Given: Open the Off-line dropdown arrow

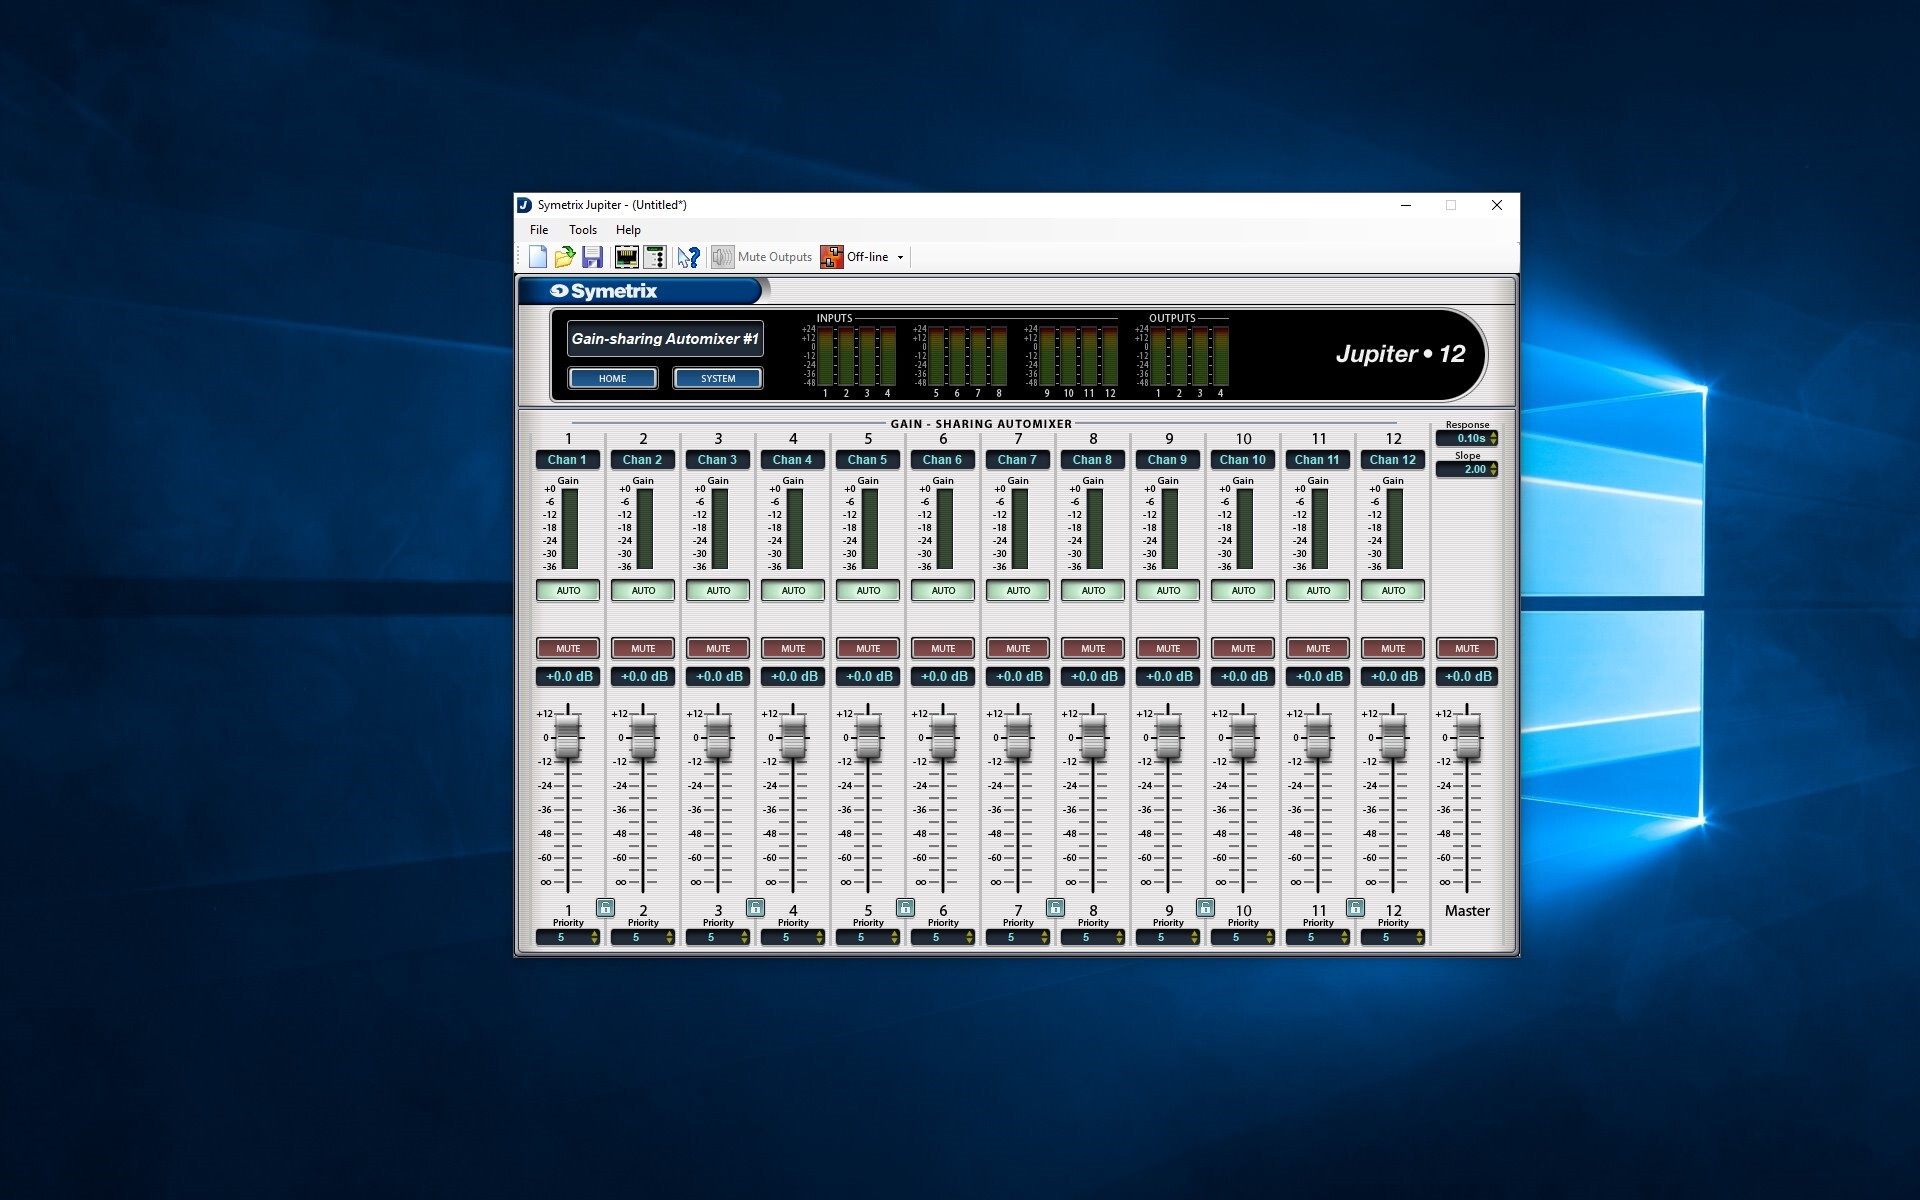Looking at the screenshot, I should pyautogui.click(x=900, y=258).
